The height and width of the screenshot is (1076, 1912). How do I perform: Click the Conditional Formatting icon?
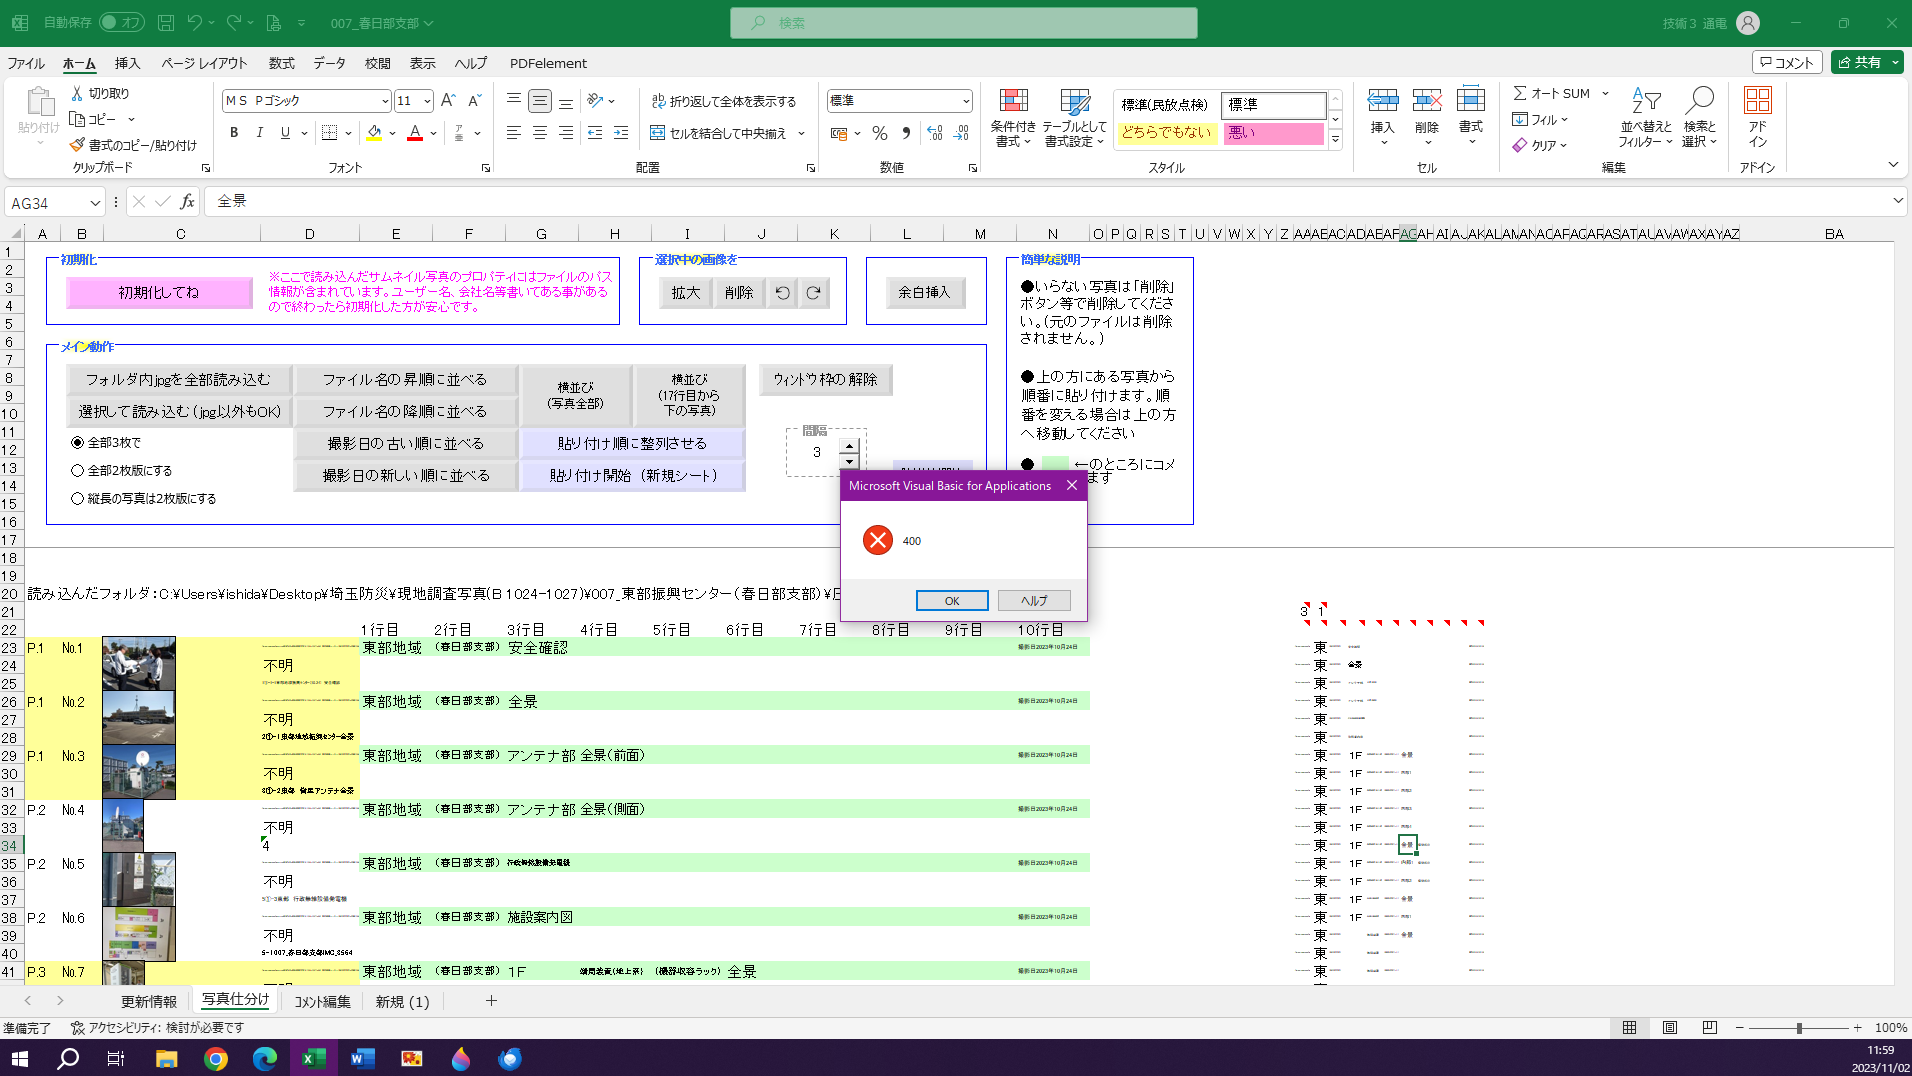click(1013, 101)
